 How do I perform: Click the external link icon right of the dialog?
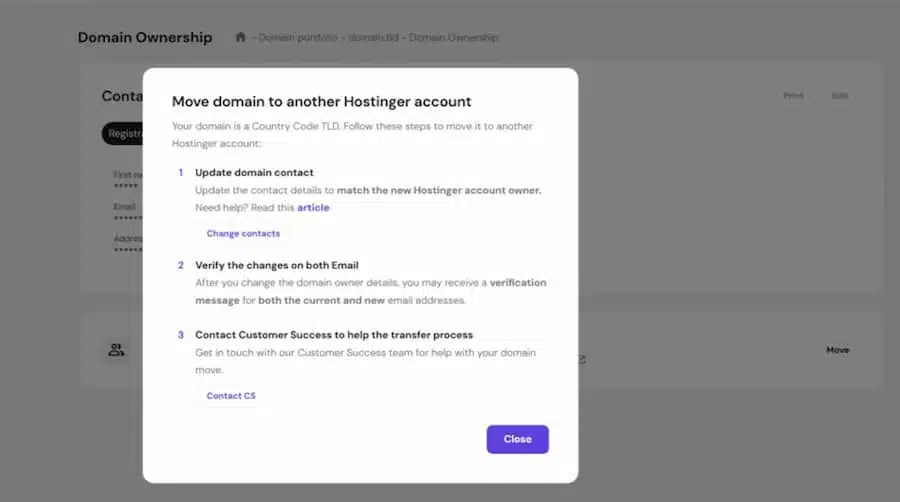(582, 358)
